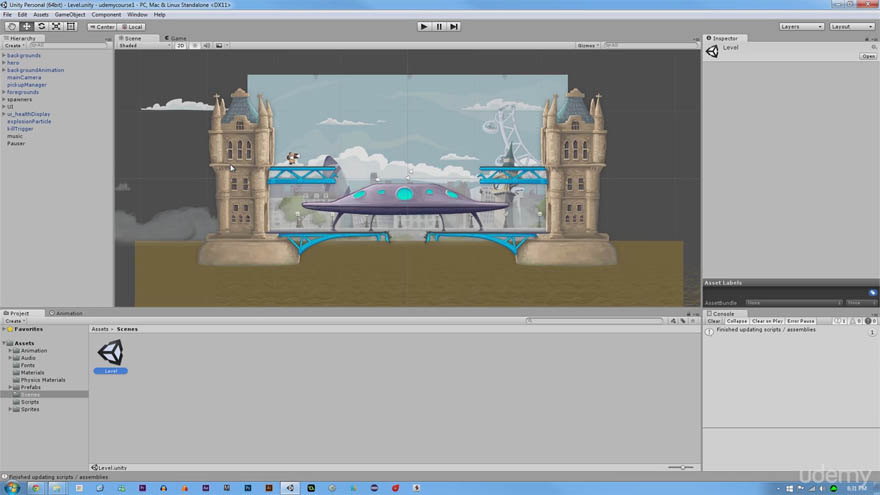Open the Windows Start button

tap(12, 488)
